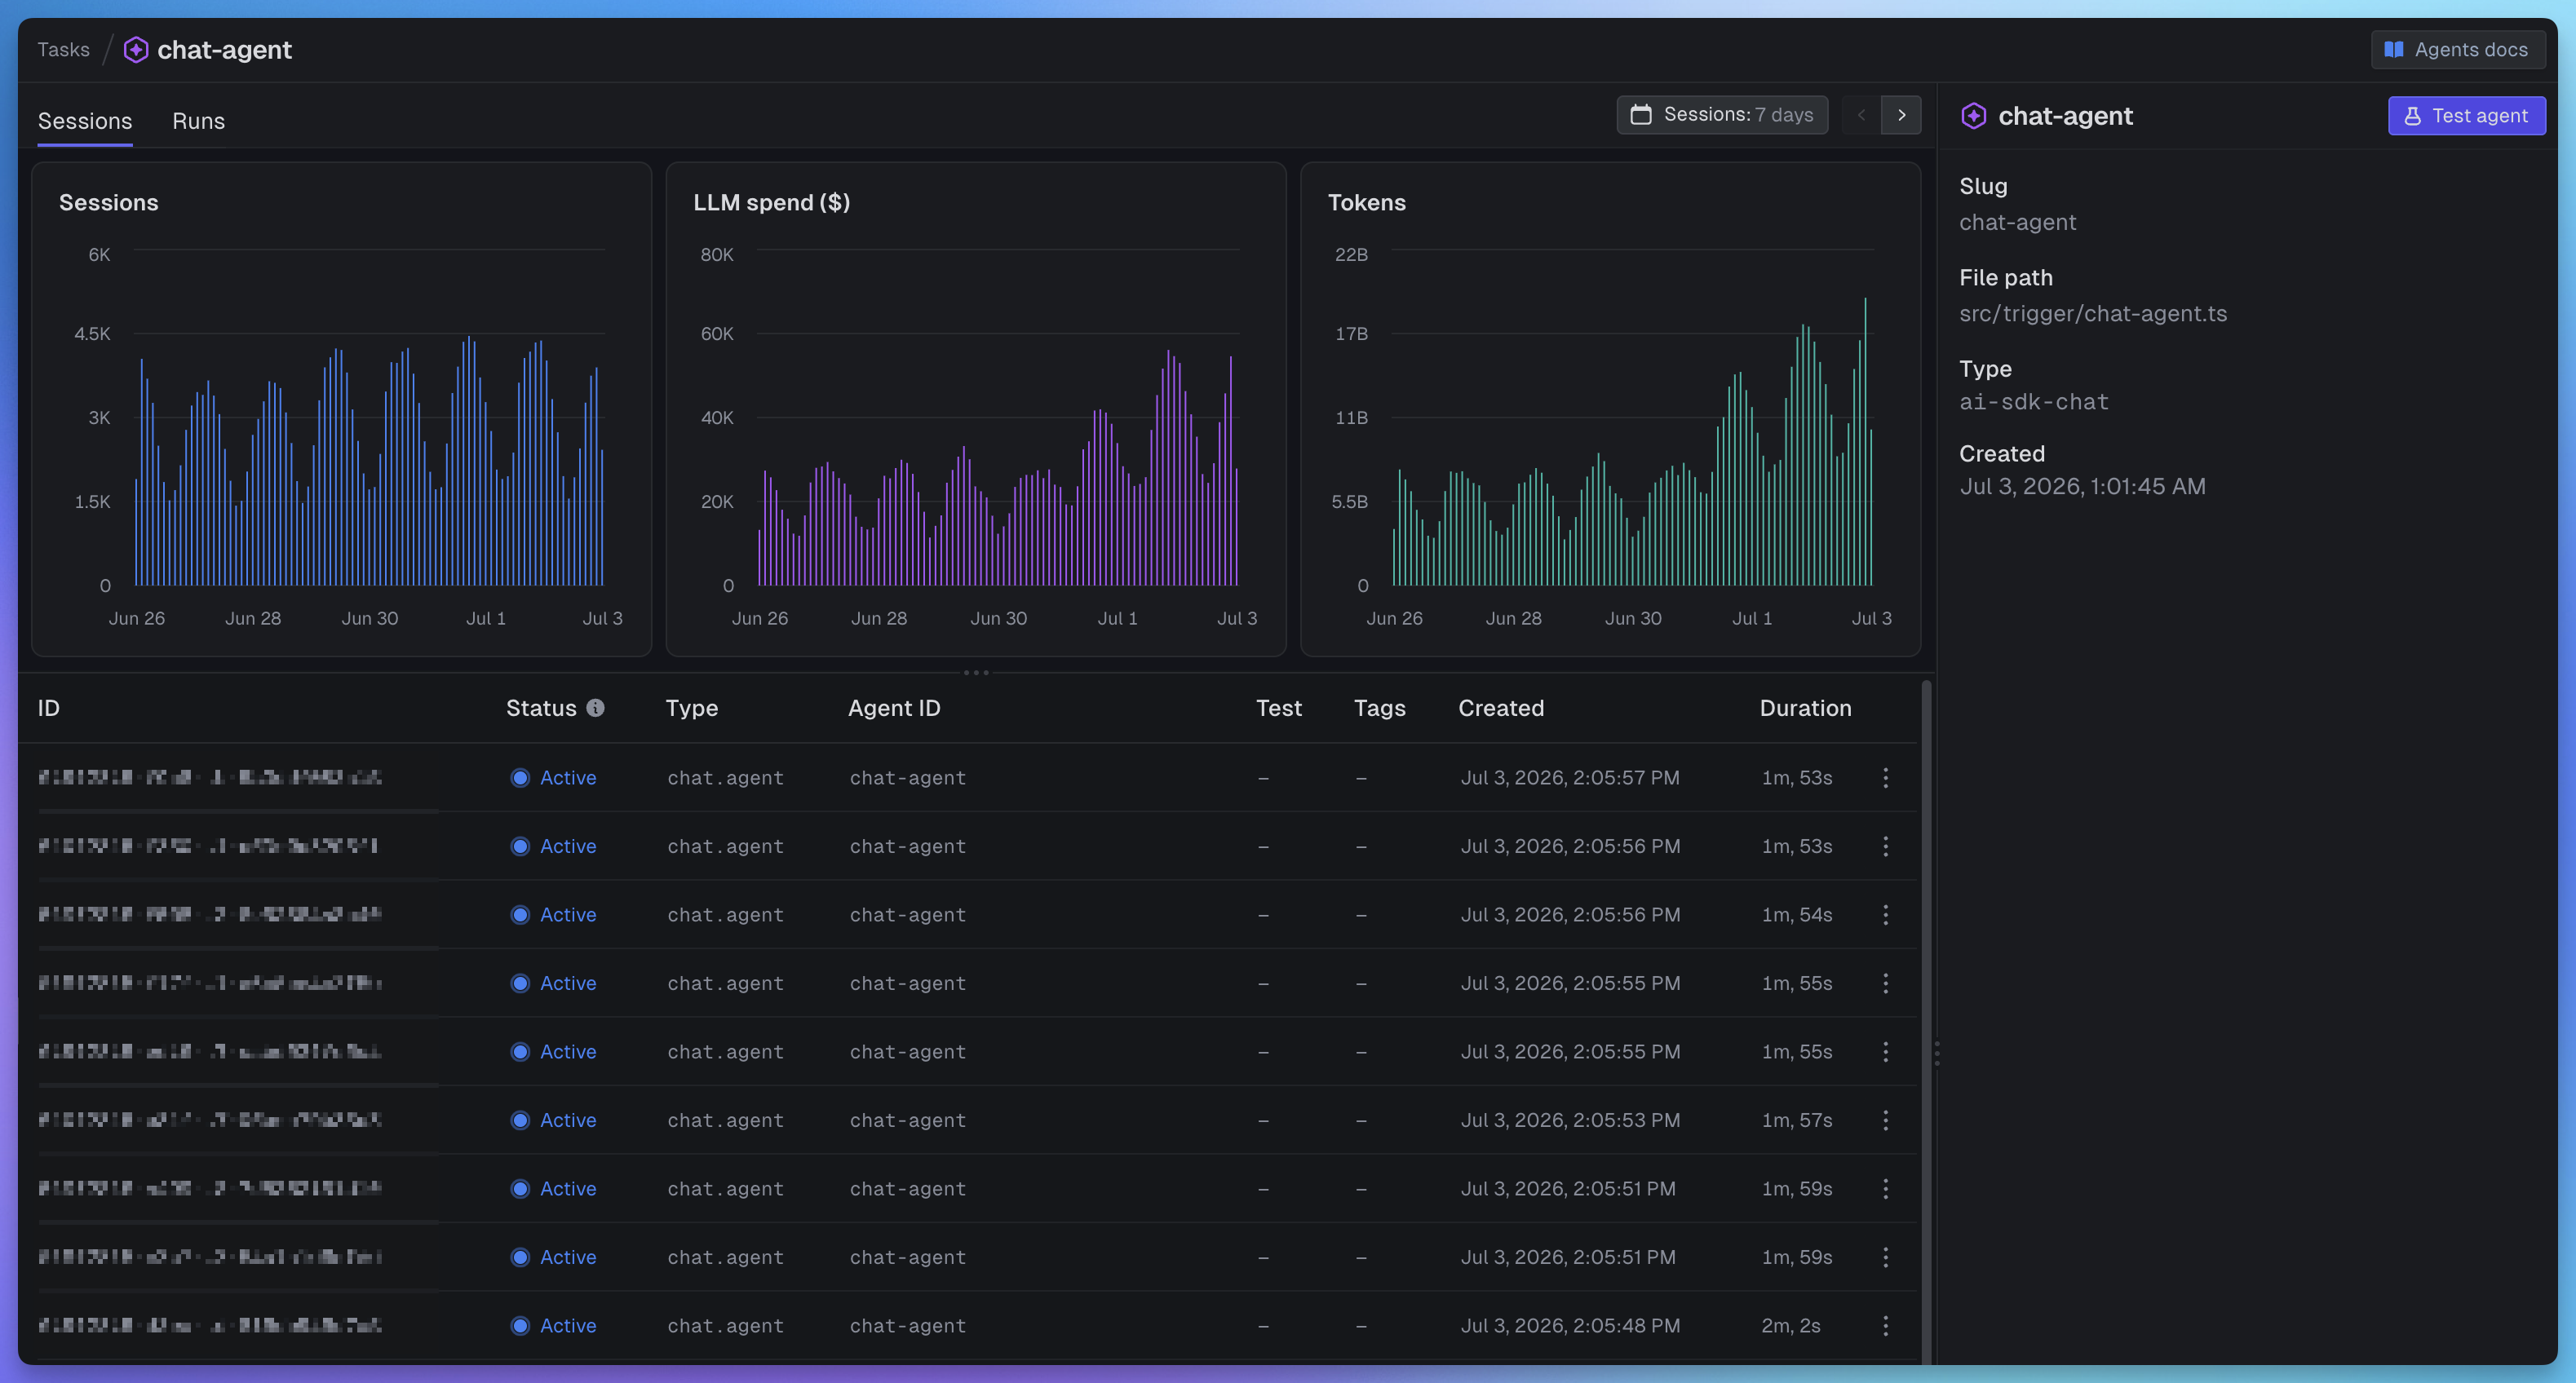Click the ID column header
The width and height of the screenshot is (2576, 1383).
pos(49,708)
